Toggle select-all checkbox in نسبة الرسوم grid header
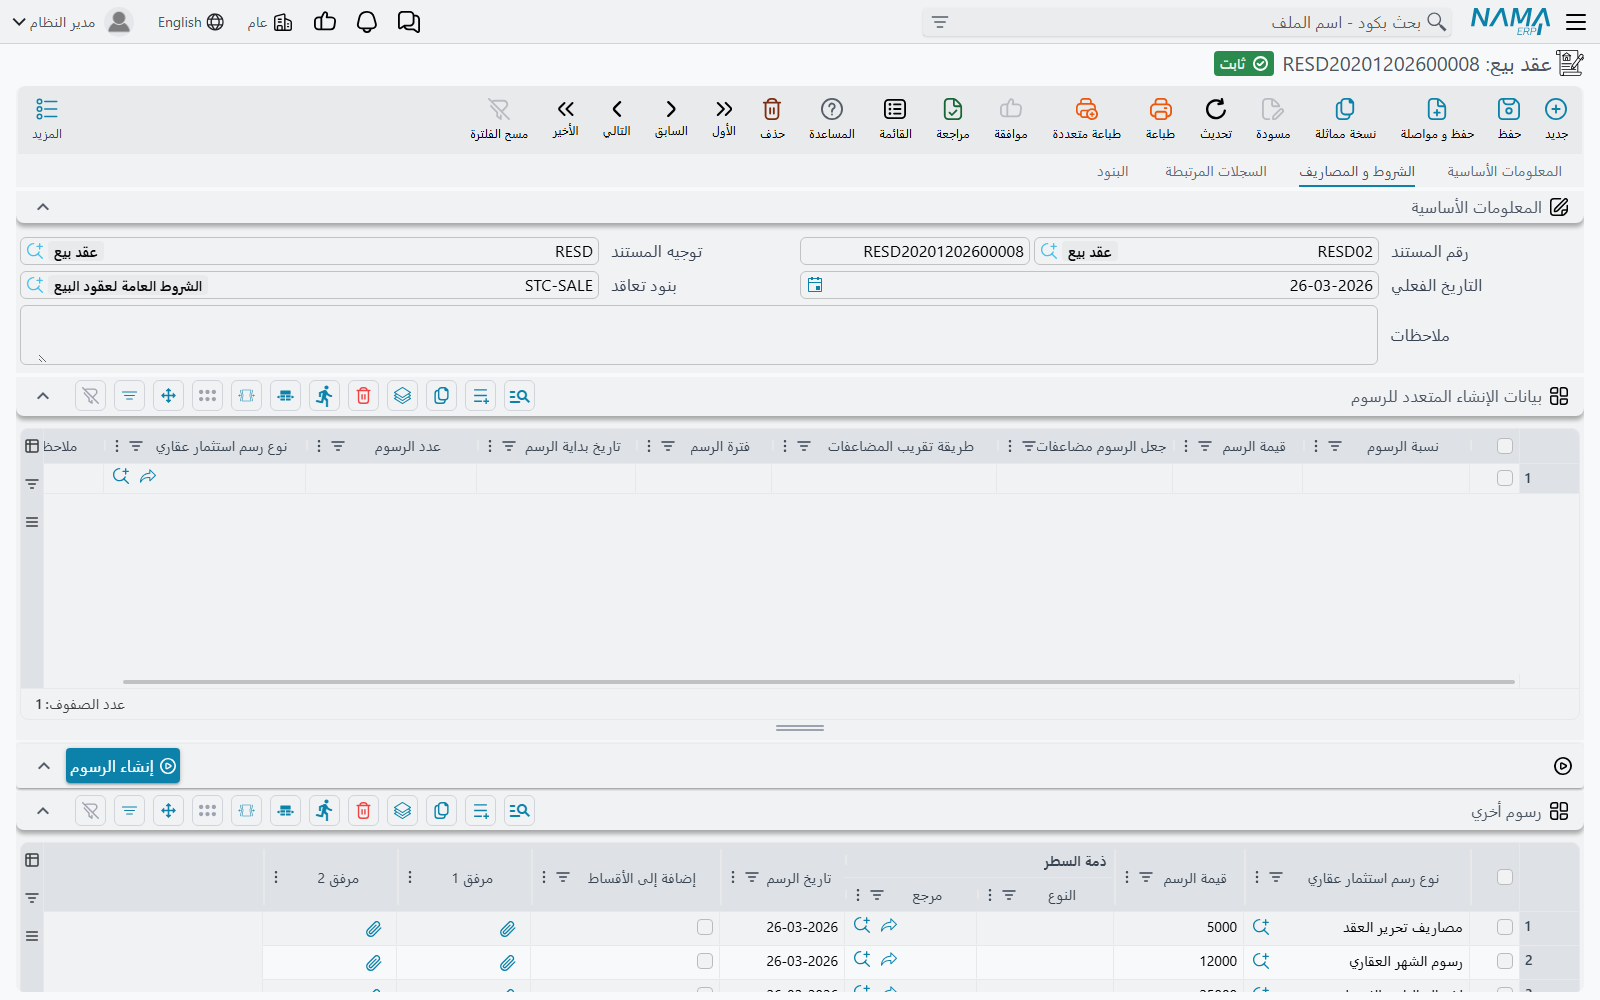The image size is (1600, 1000). [x=1505, y=446]
